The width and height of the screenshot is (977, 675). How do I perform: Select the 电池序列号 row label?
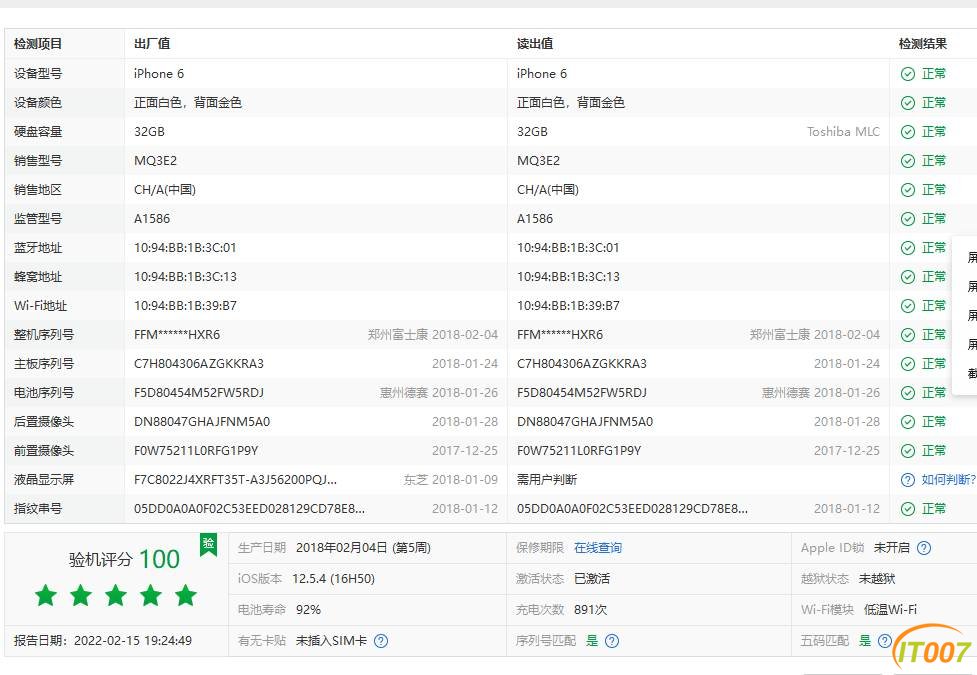[x=44, y=393]
